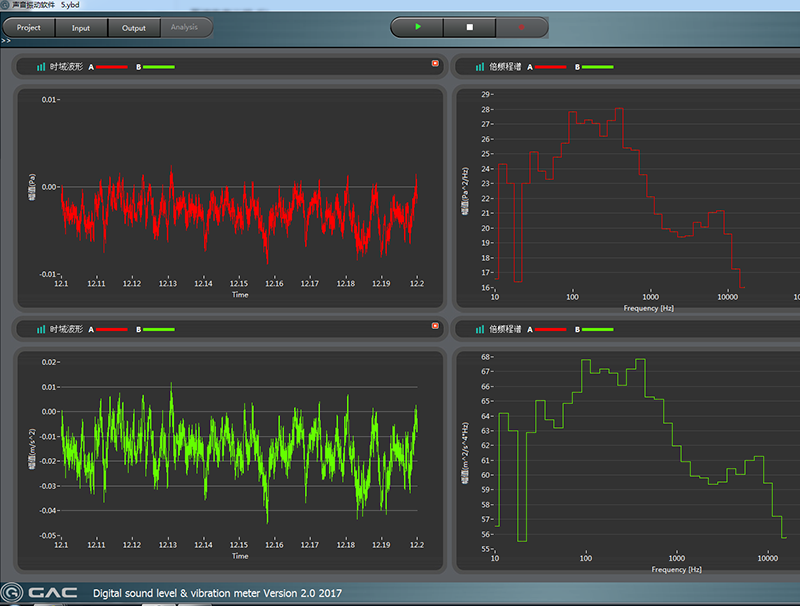Click the green acceleration waveform plot
Screen dimensions: 800x606
pos(239,454)
